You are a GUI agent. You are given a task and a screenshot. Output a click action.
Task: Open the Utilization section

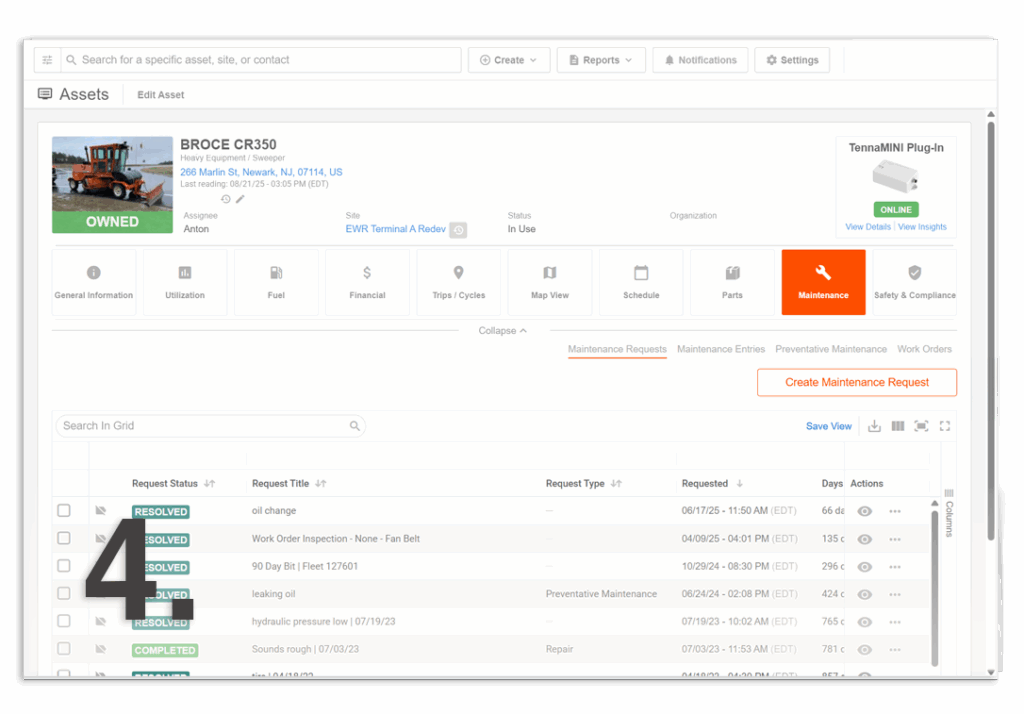tap(185, 282)
